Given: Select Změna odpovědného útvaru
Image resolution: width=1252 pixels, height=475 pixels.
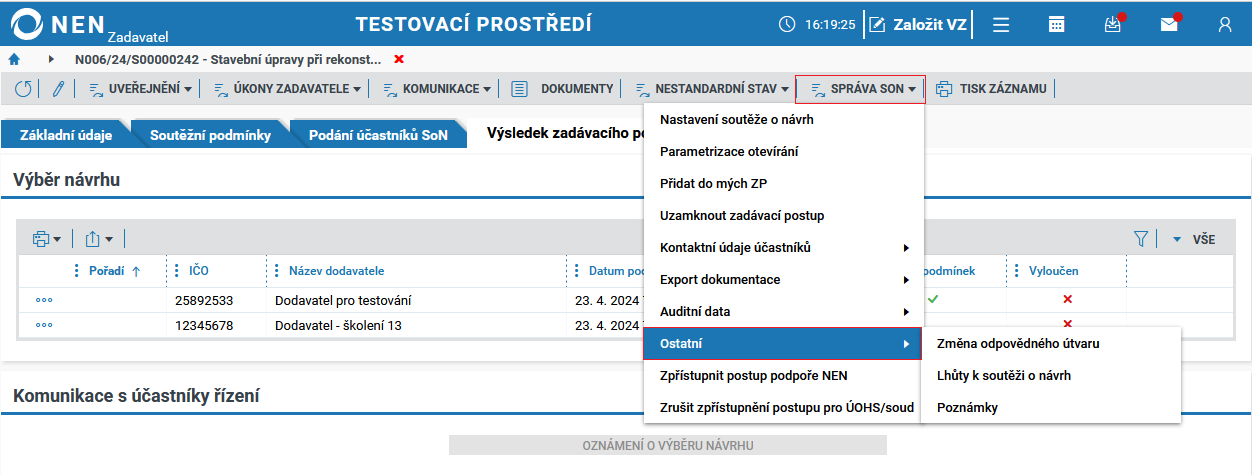Looking at the screenshot, I should (1051, 343).
